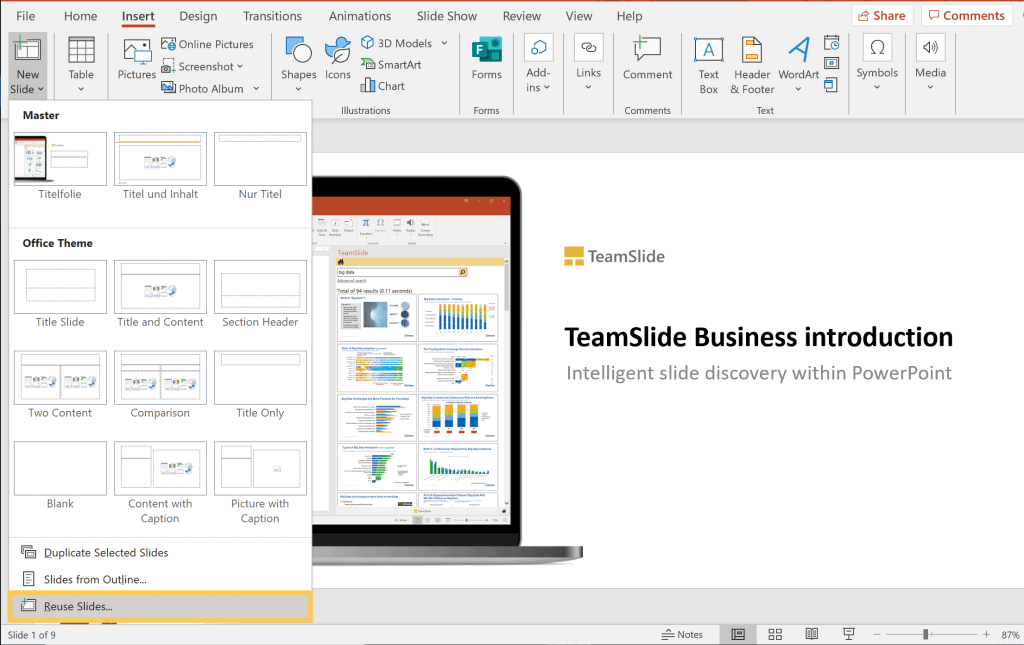The image size is (1024, 645).
Task: Expand the New Slide dropdown arrow
Action: tap(40, 89)
